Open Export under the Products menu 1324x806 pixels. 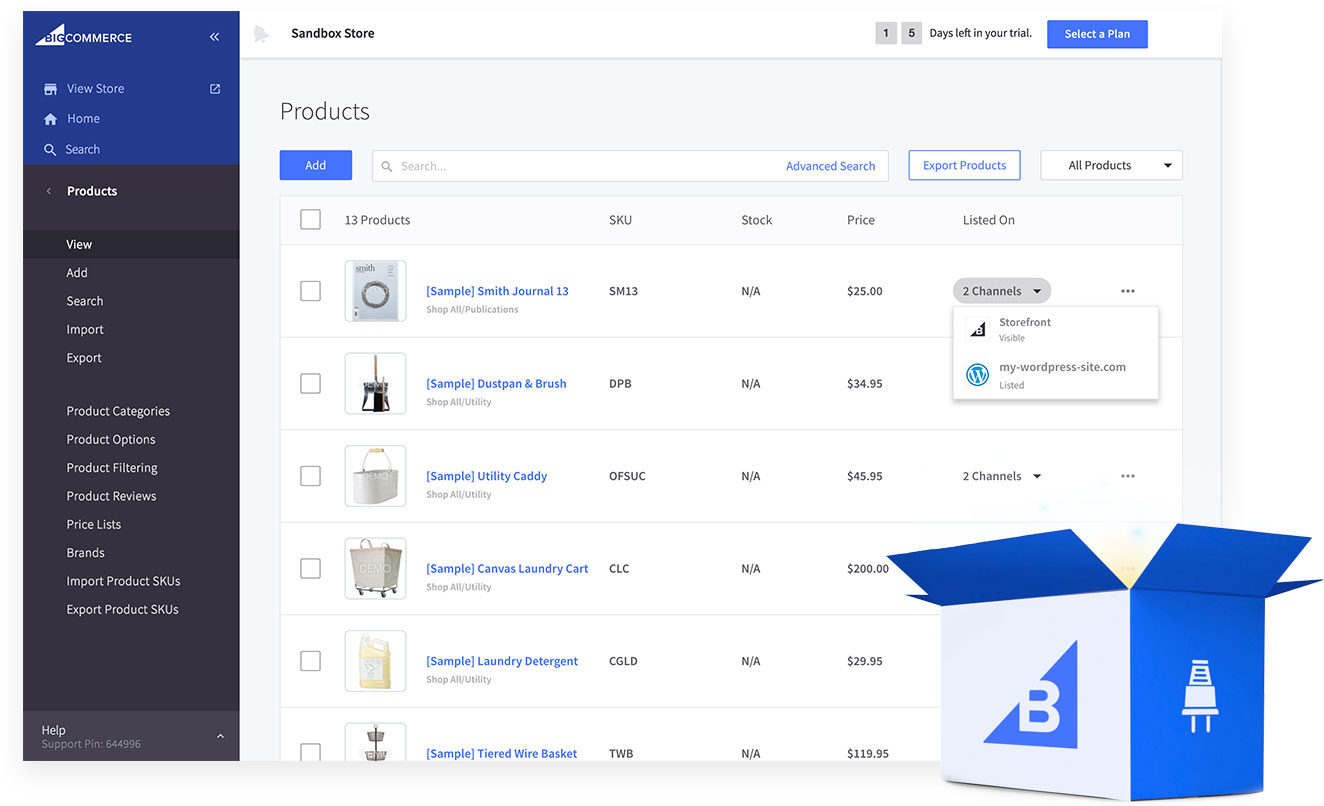pyautogui.click(x=83, y=357)
